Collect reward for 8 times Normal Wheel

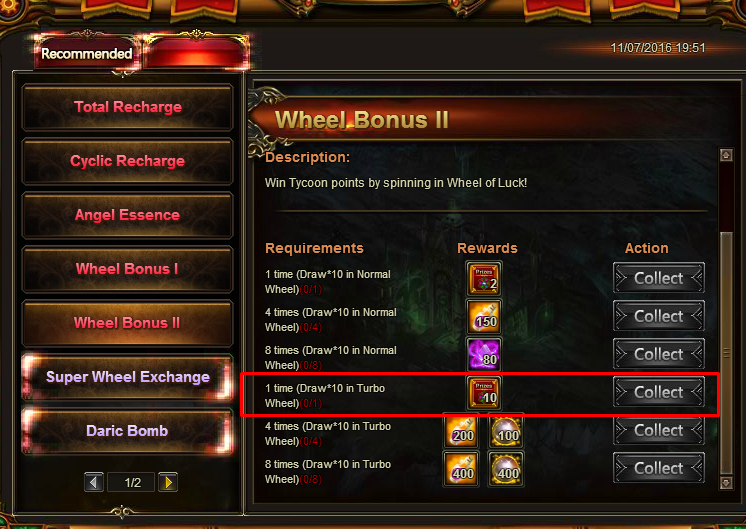click(x=659, y=354)
